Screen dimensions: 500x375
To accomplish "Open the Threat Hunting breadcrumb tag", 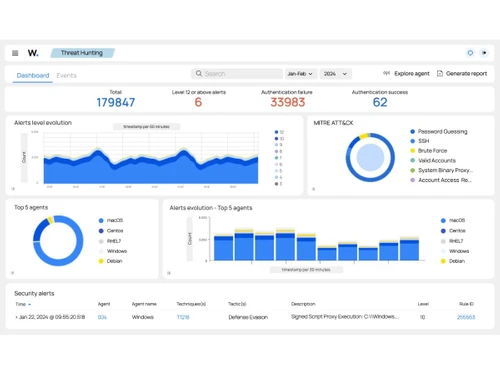I will 82,53.
